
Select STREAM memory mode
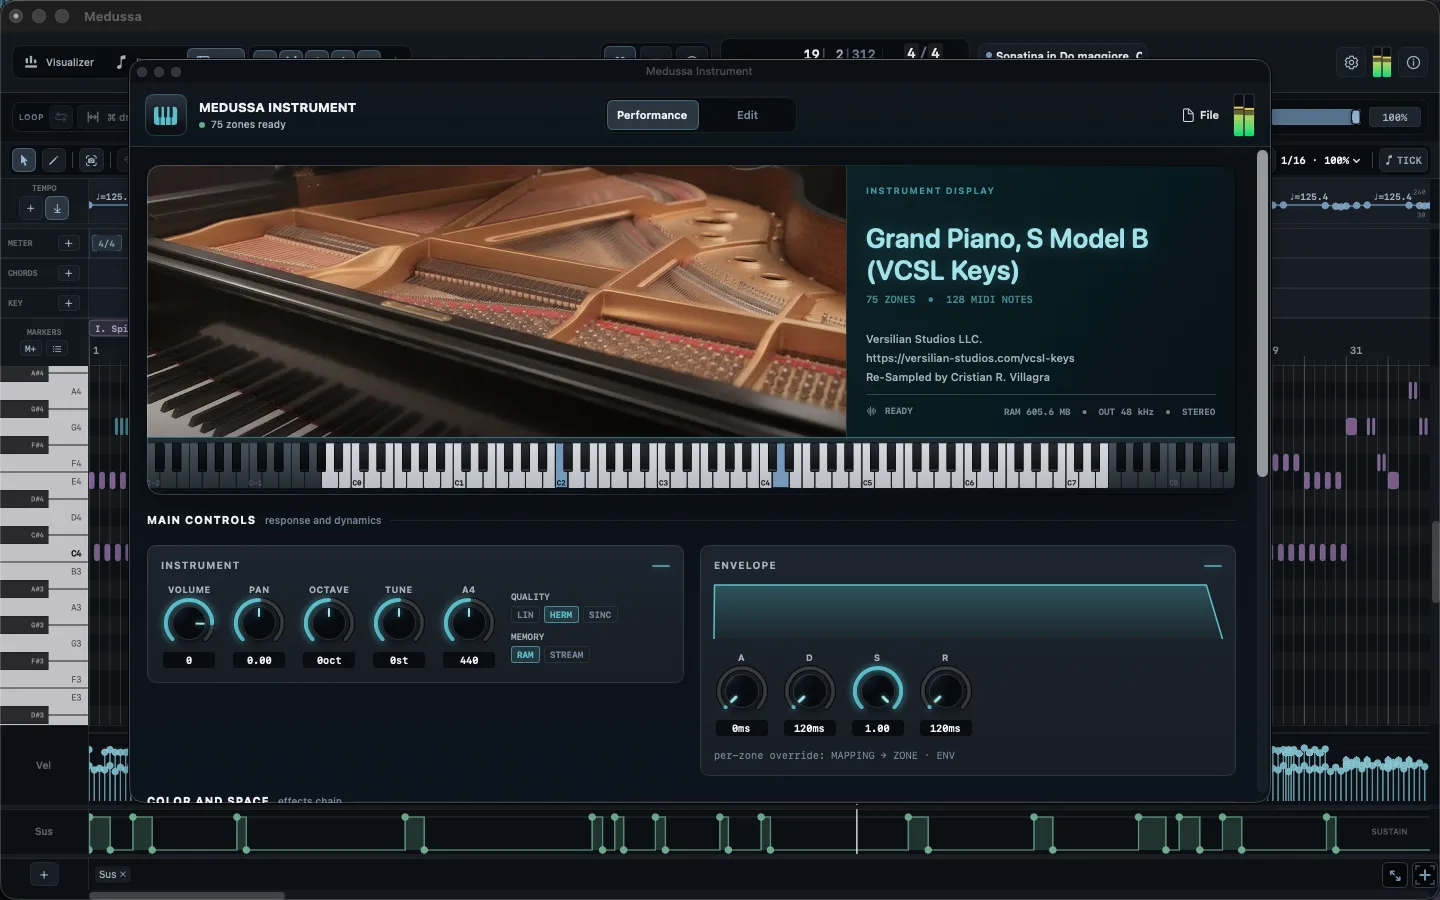(x=567, y=655)
